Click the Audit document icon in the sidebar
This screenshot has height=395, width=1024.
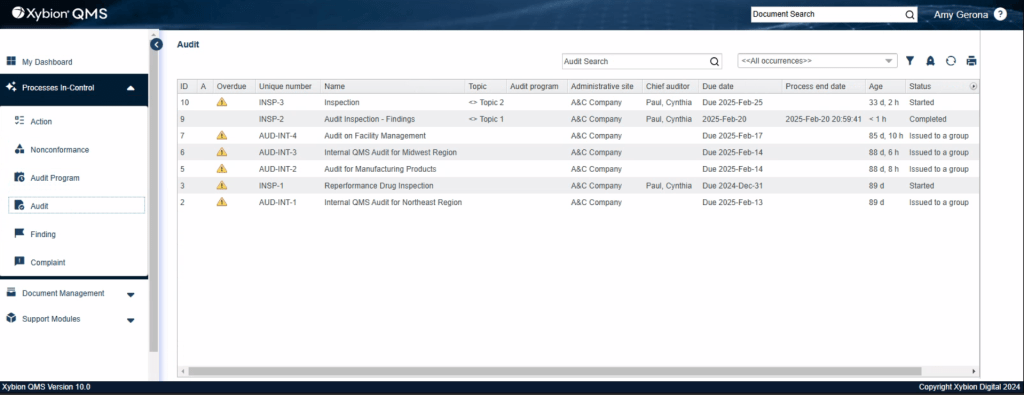pos(19,205)
